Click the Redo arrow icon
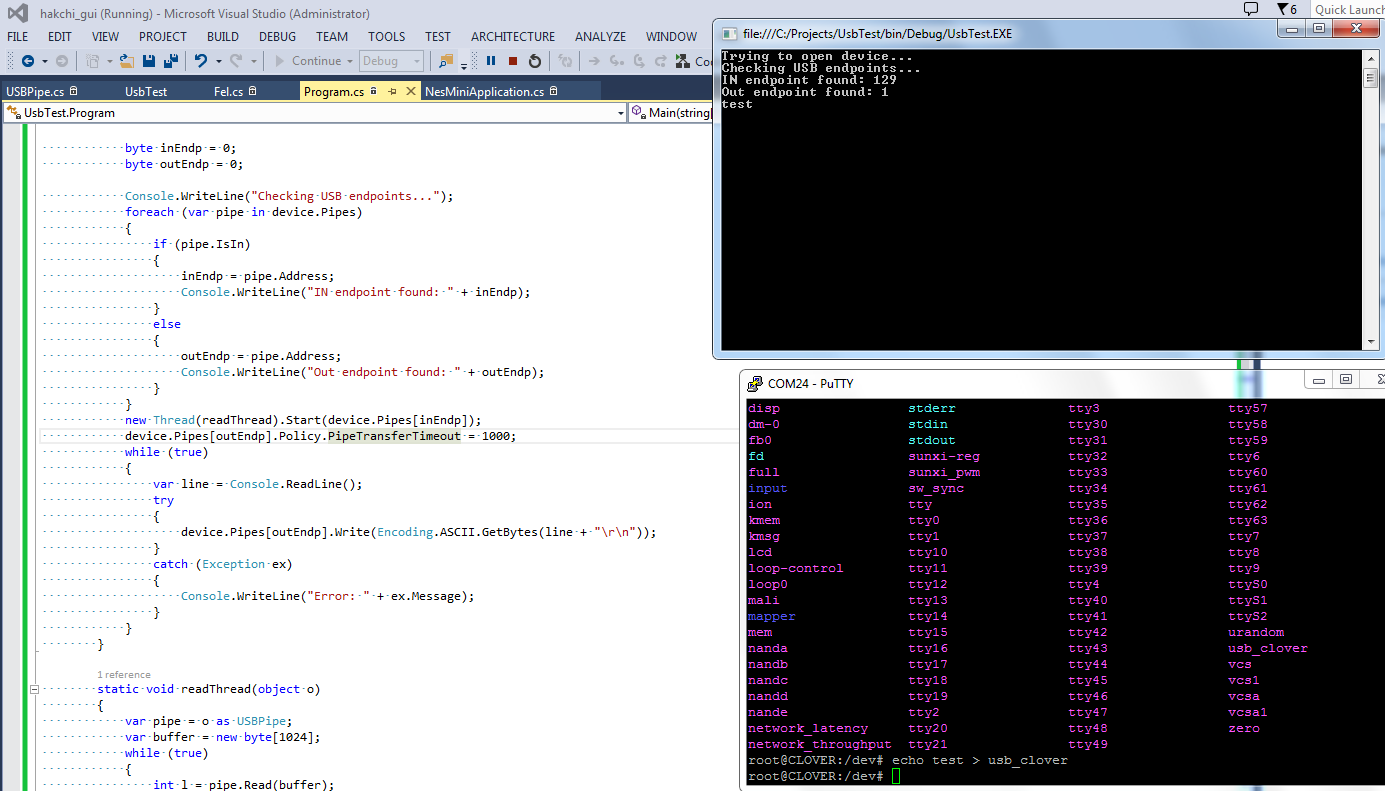The width and height of the screenshot is (1385, 791). [236, 61]
